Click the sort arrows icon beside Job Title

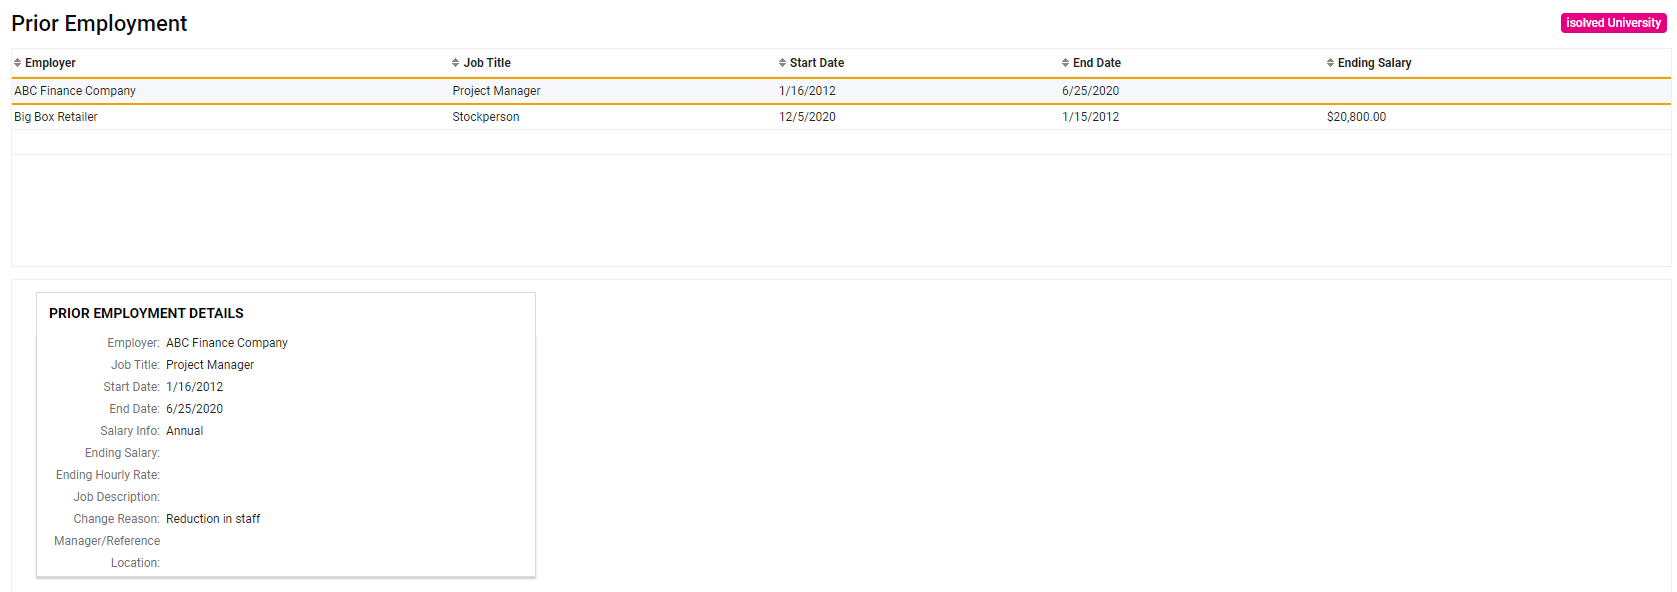(456, 63)
